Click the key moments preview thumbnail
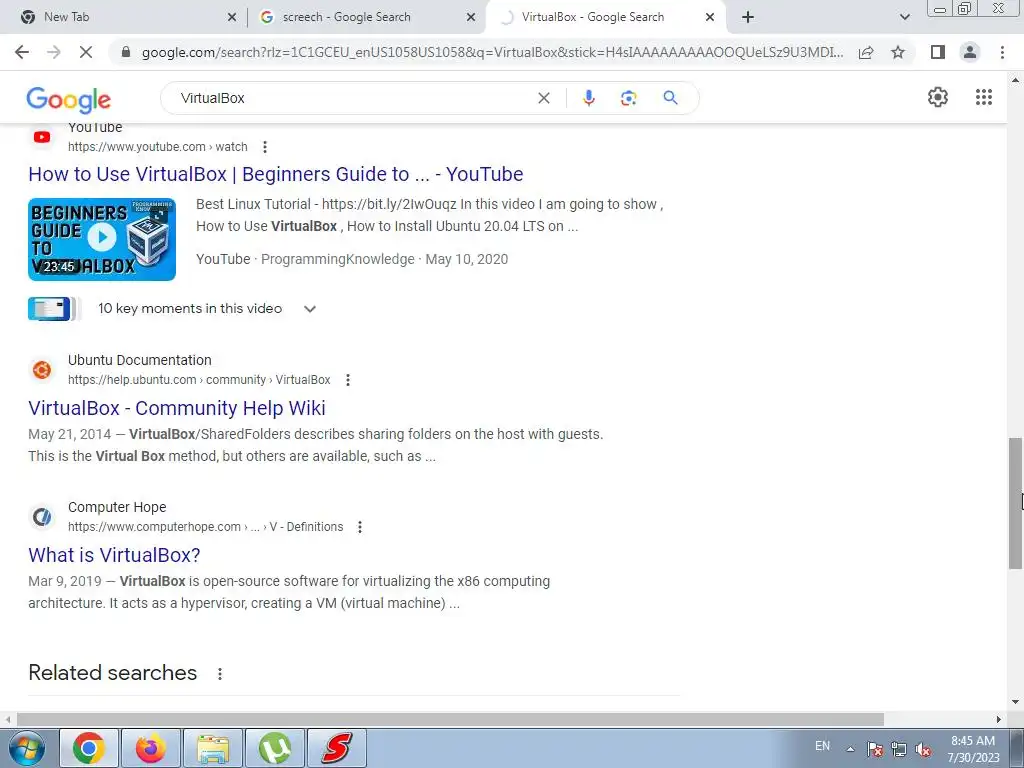Viewport: 1024px width, 768px height. tap(54, 309)
